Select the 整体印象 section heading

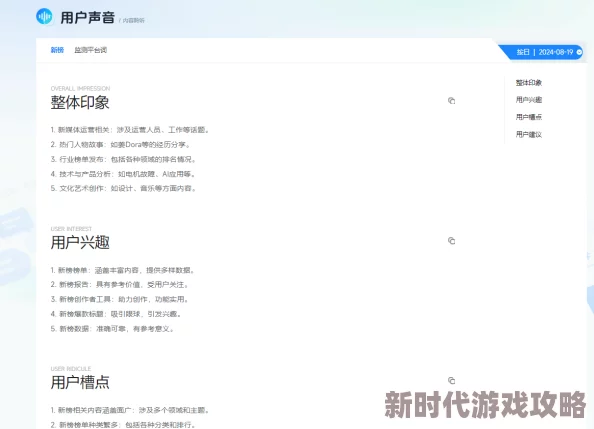(80, 102)
